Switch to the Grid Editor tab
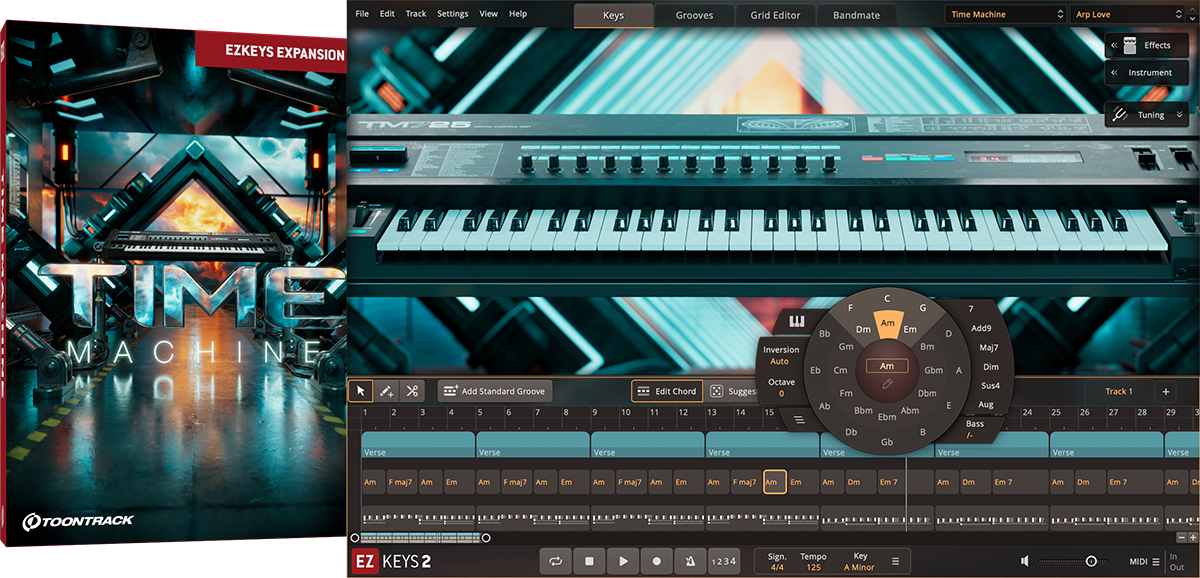 tap(776, 15)
